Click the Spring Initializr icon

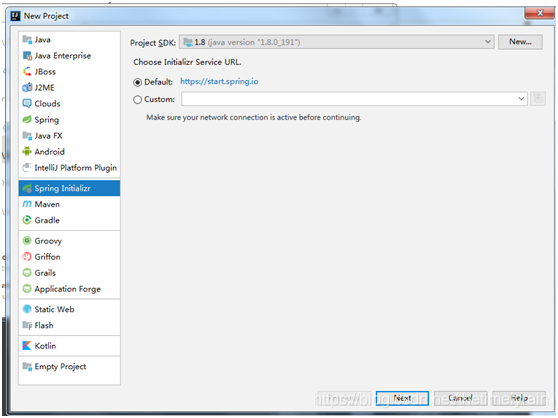point(27,188)
